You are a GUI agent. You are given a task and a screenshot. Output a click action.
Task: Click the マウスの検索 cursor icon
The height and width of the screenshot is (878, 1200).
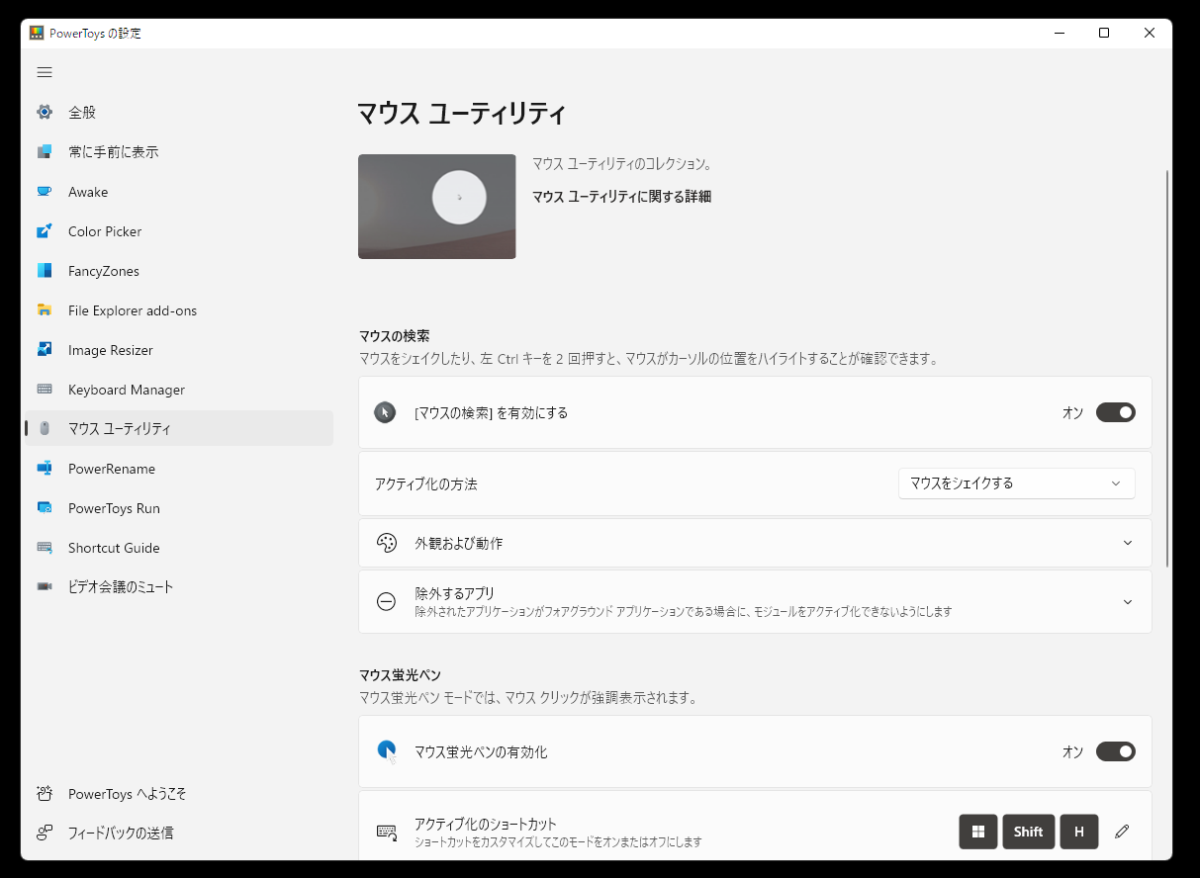(385, 412)
